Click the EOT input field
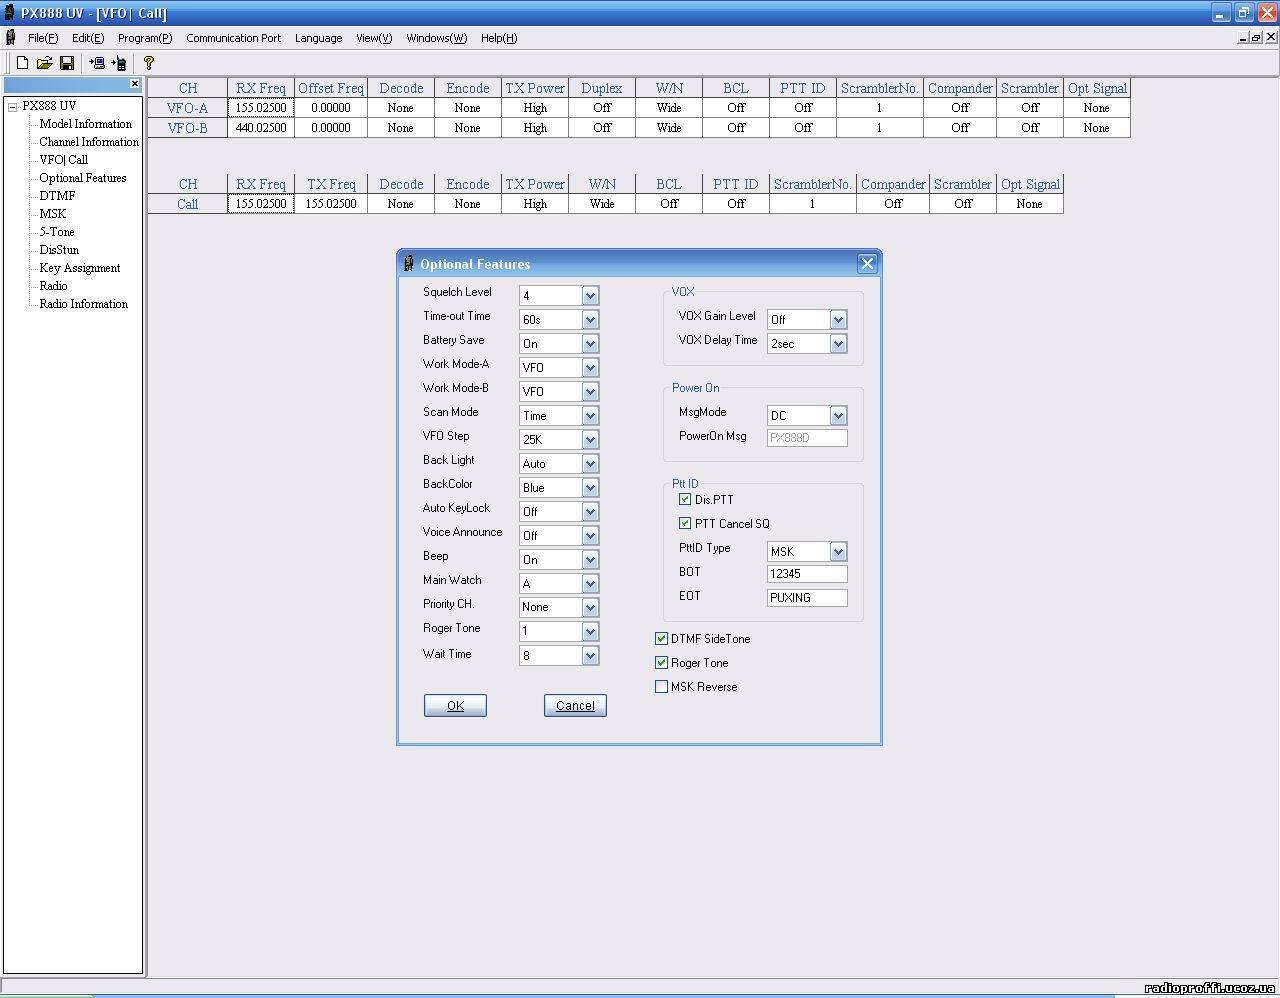This screenshot has height=998, width=1280. click(x=807, y=597)
